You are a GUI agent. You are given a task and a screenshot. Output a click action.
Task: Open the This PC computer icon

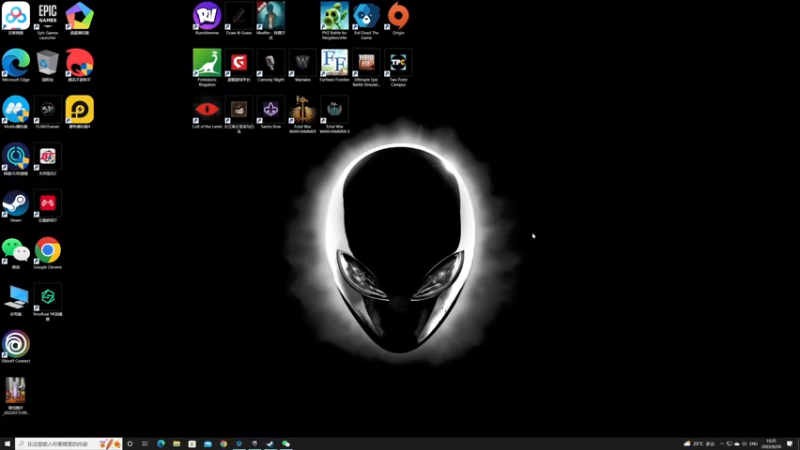point(16,298)
